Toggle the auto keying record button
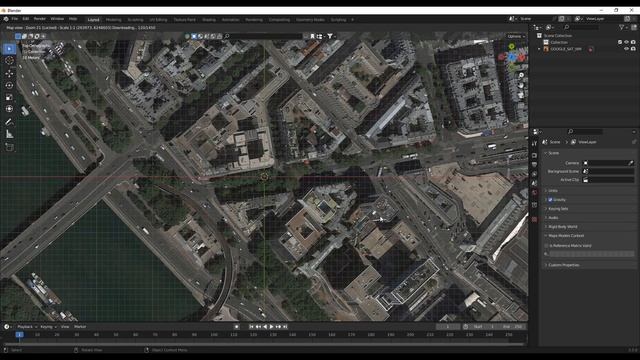The width and height of the screenshot is (640, 360). click(236, 327)
